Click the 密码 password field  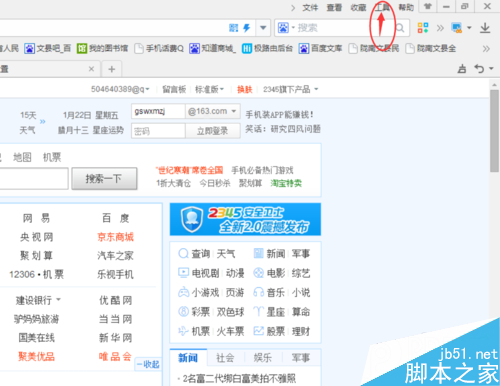tap(158, 131)
